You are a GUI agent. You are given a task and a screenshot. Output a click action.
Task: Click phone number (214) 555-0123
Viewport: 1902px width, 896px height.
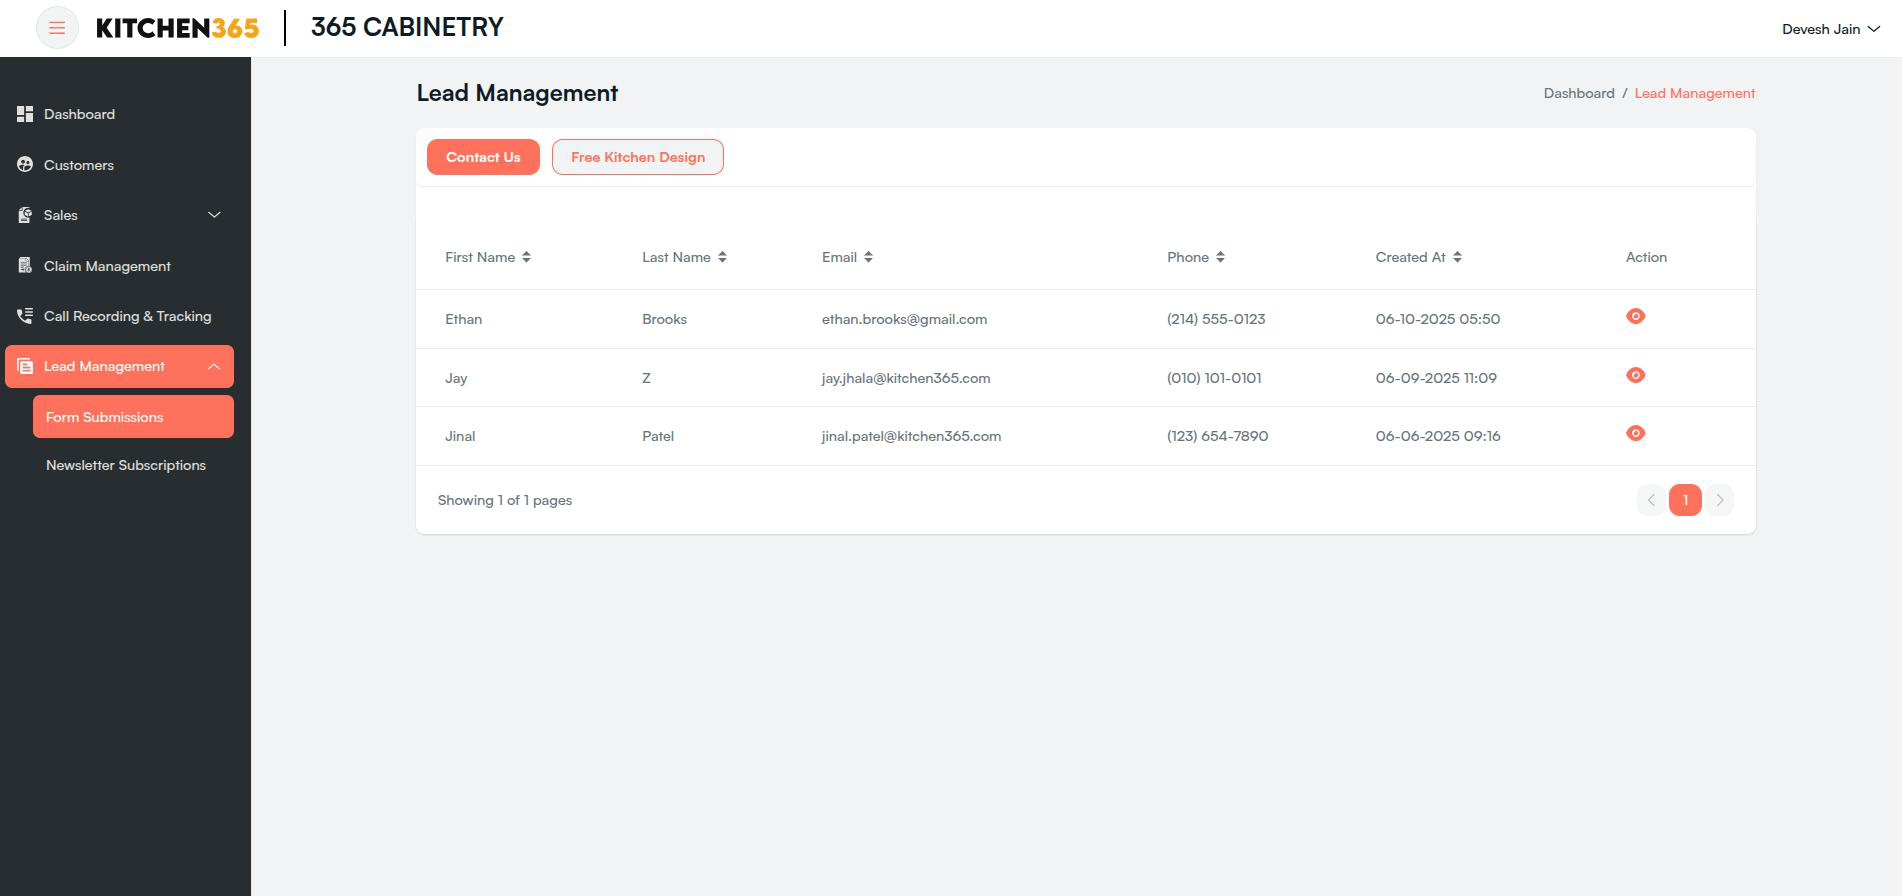tap(1216, 319)
